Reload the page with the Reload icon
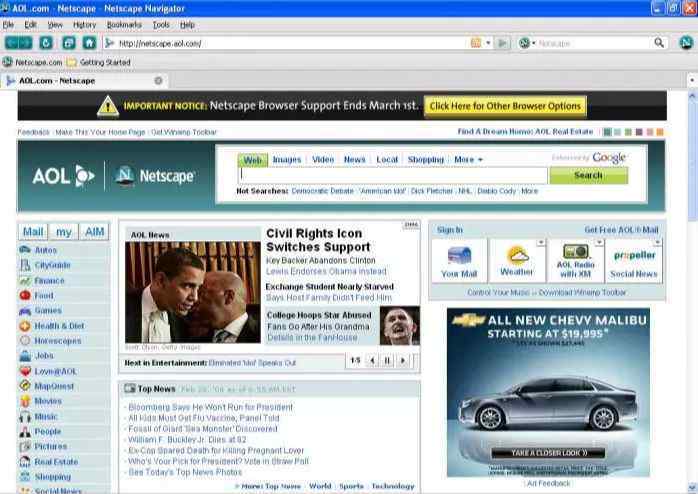 click(x=46, y=43)
